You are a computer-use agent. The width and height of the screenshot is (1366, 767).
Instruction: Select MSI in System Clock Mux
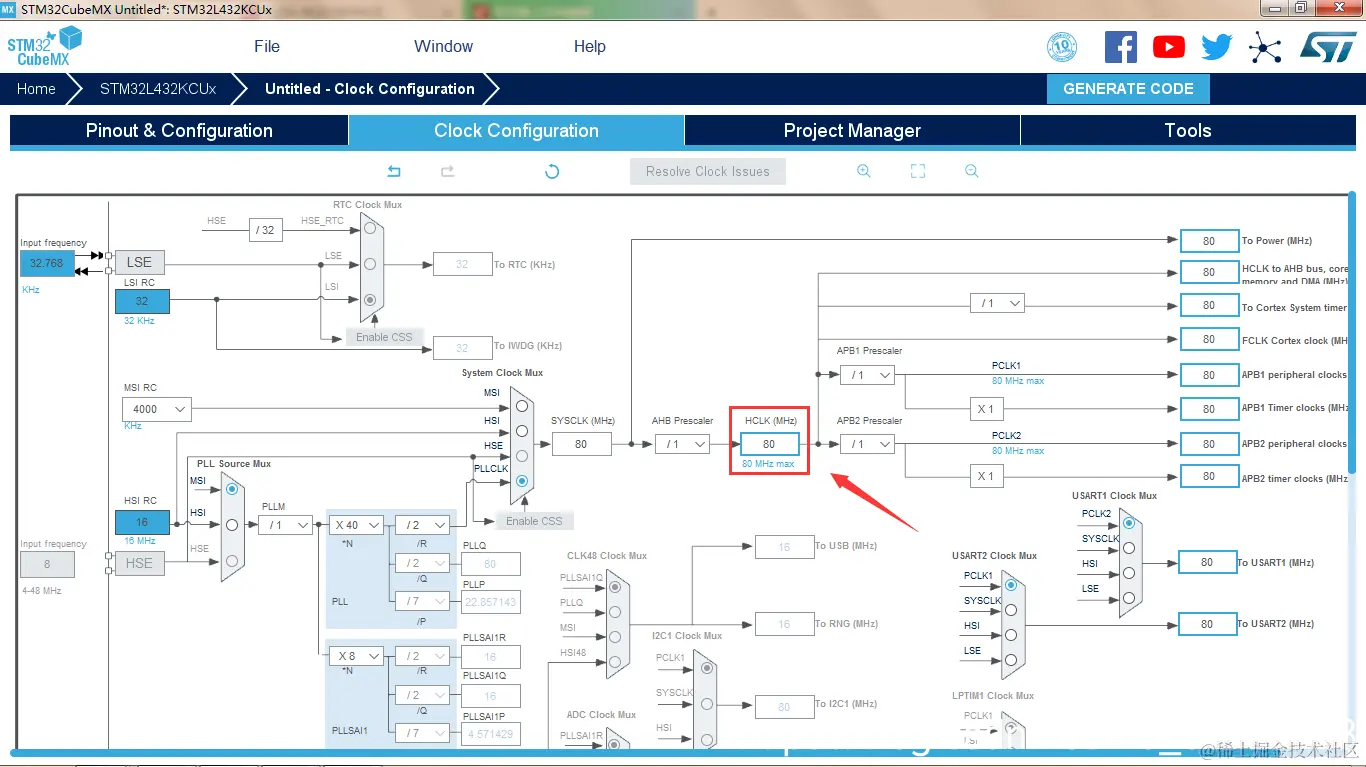pos(522,406)
